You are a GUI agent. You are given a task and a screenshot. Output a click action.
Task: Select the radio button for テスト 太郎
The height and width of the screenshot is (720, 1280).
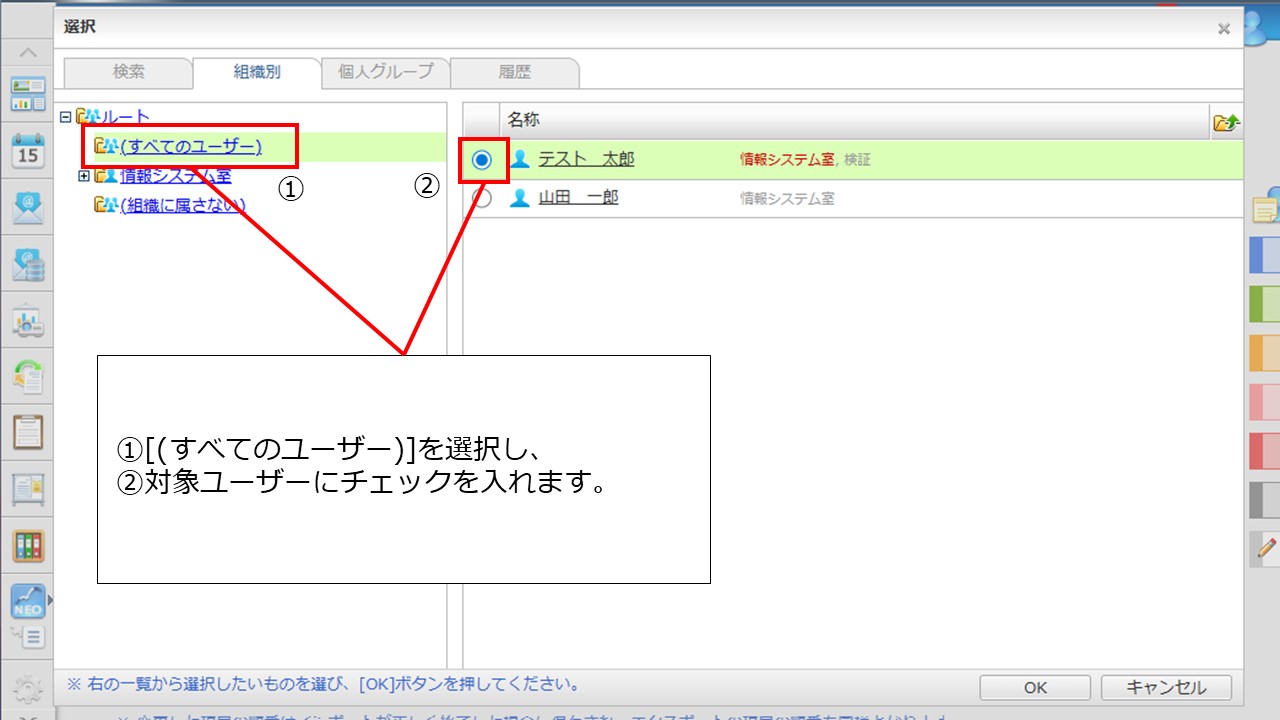(x=482, y=160)
